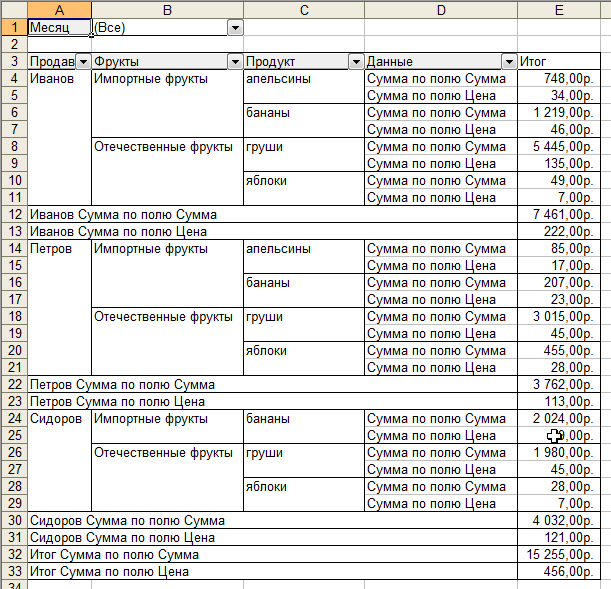This screenshot has height=589, width=611.
Task: Click Сумма по полю Сумма in row 4
Action: point(441,78)
